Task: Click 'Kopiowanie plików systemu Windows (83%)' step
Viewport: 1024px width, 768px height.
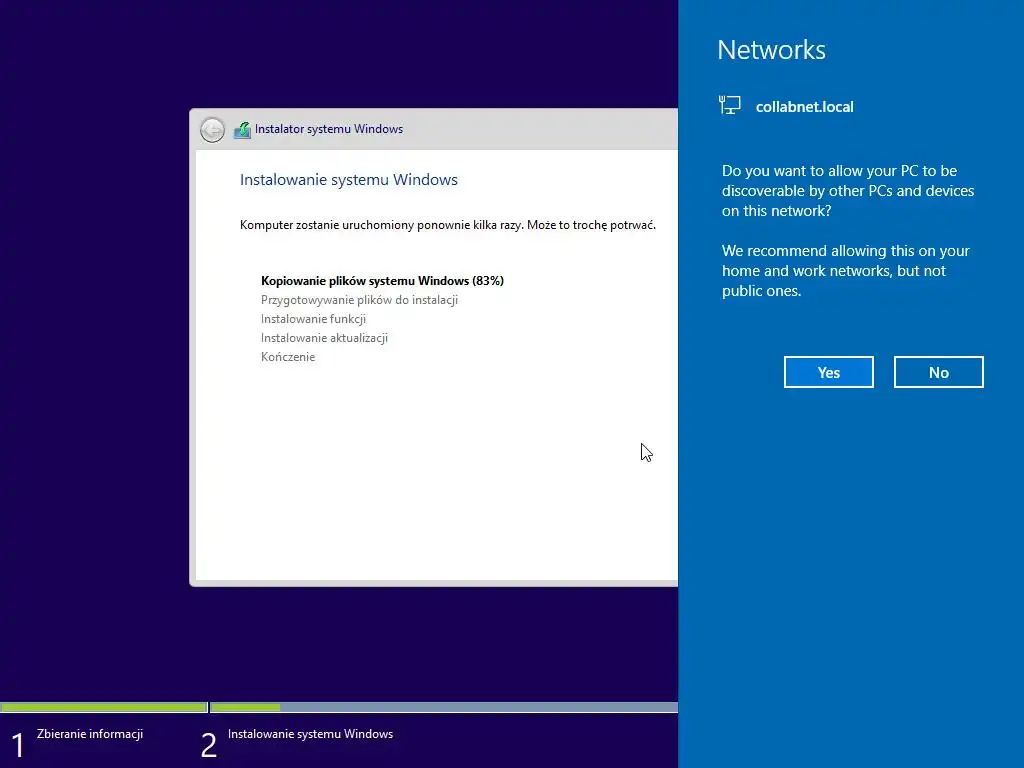Action: (382, 281)
